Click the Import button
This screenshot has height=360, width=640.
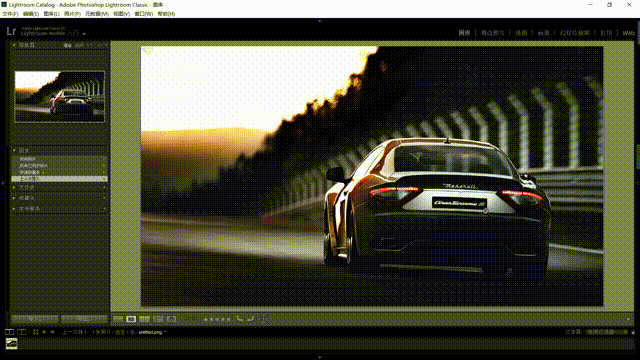coord(36,319)
